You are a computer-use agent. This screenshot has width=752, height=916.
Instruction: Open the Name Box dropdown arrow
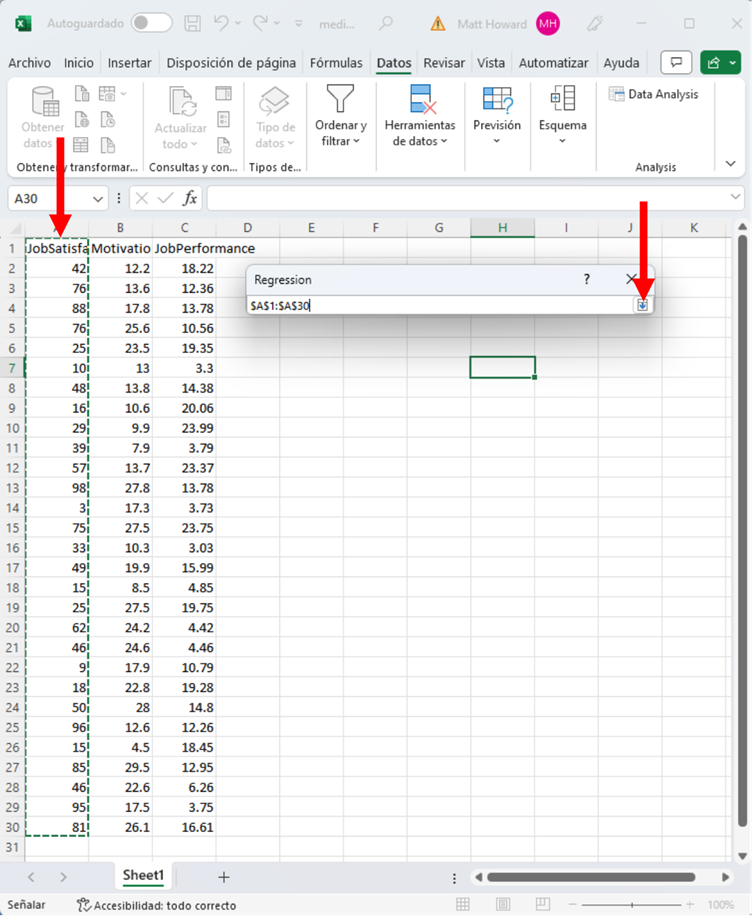pos(98,199)
